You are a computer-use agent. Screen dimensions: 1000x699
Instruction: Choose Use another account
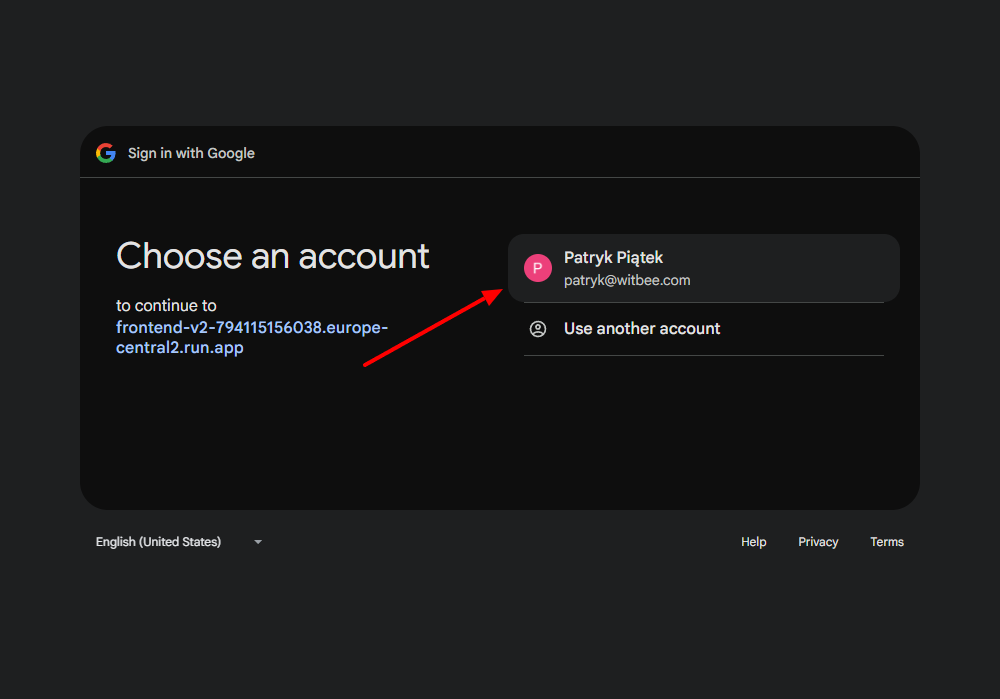click(x=642, y=329)
